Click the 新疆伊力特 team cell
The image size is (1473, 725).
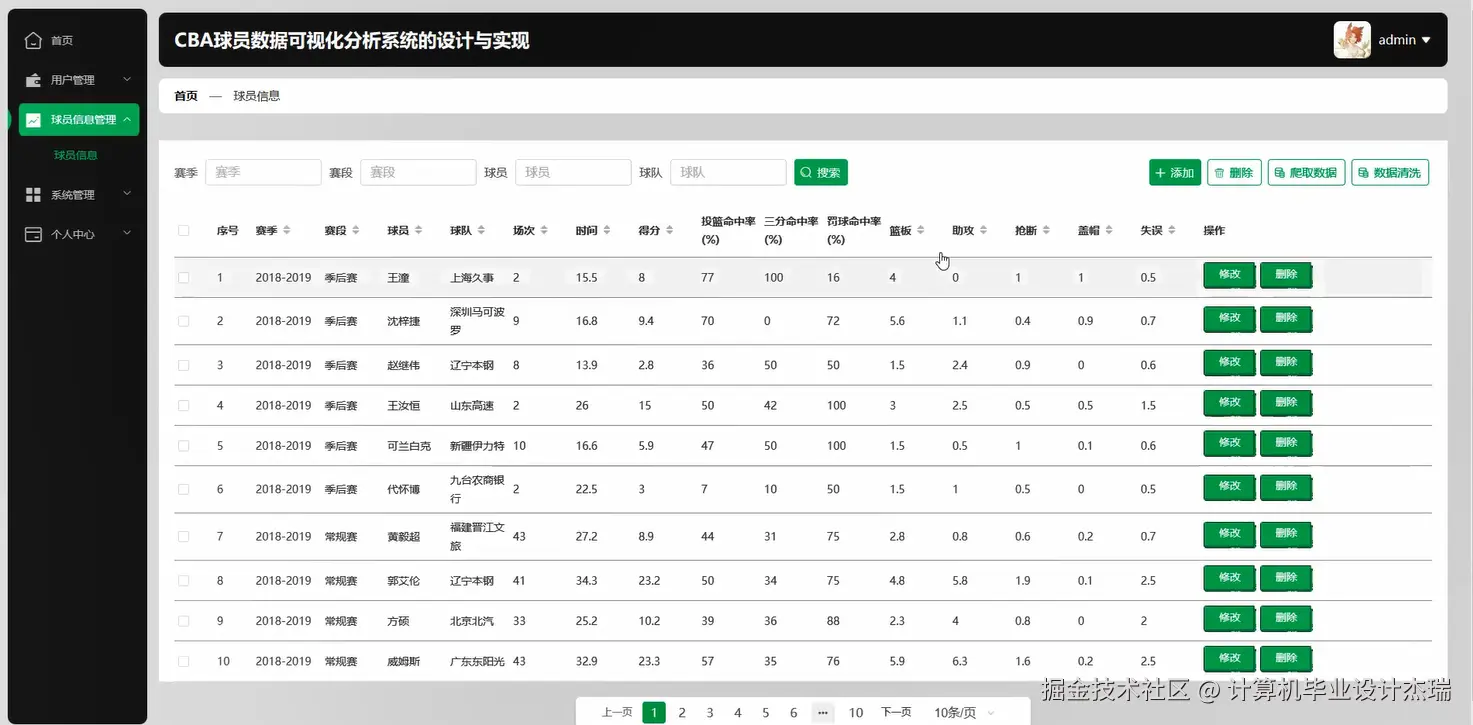[477, 446]
